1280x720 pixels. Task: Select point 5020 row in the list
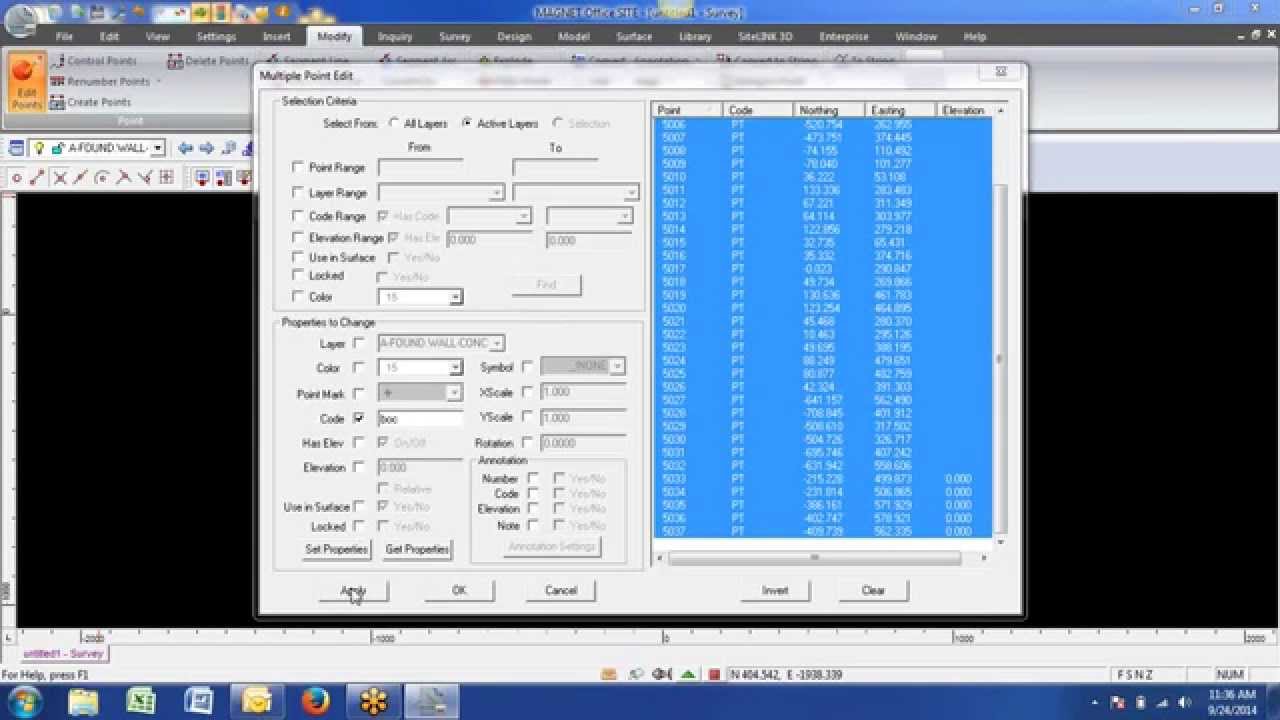coord(822,309)
